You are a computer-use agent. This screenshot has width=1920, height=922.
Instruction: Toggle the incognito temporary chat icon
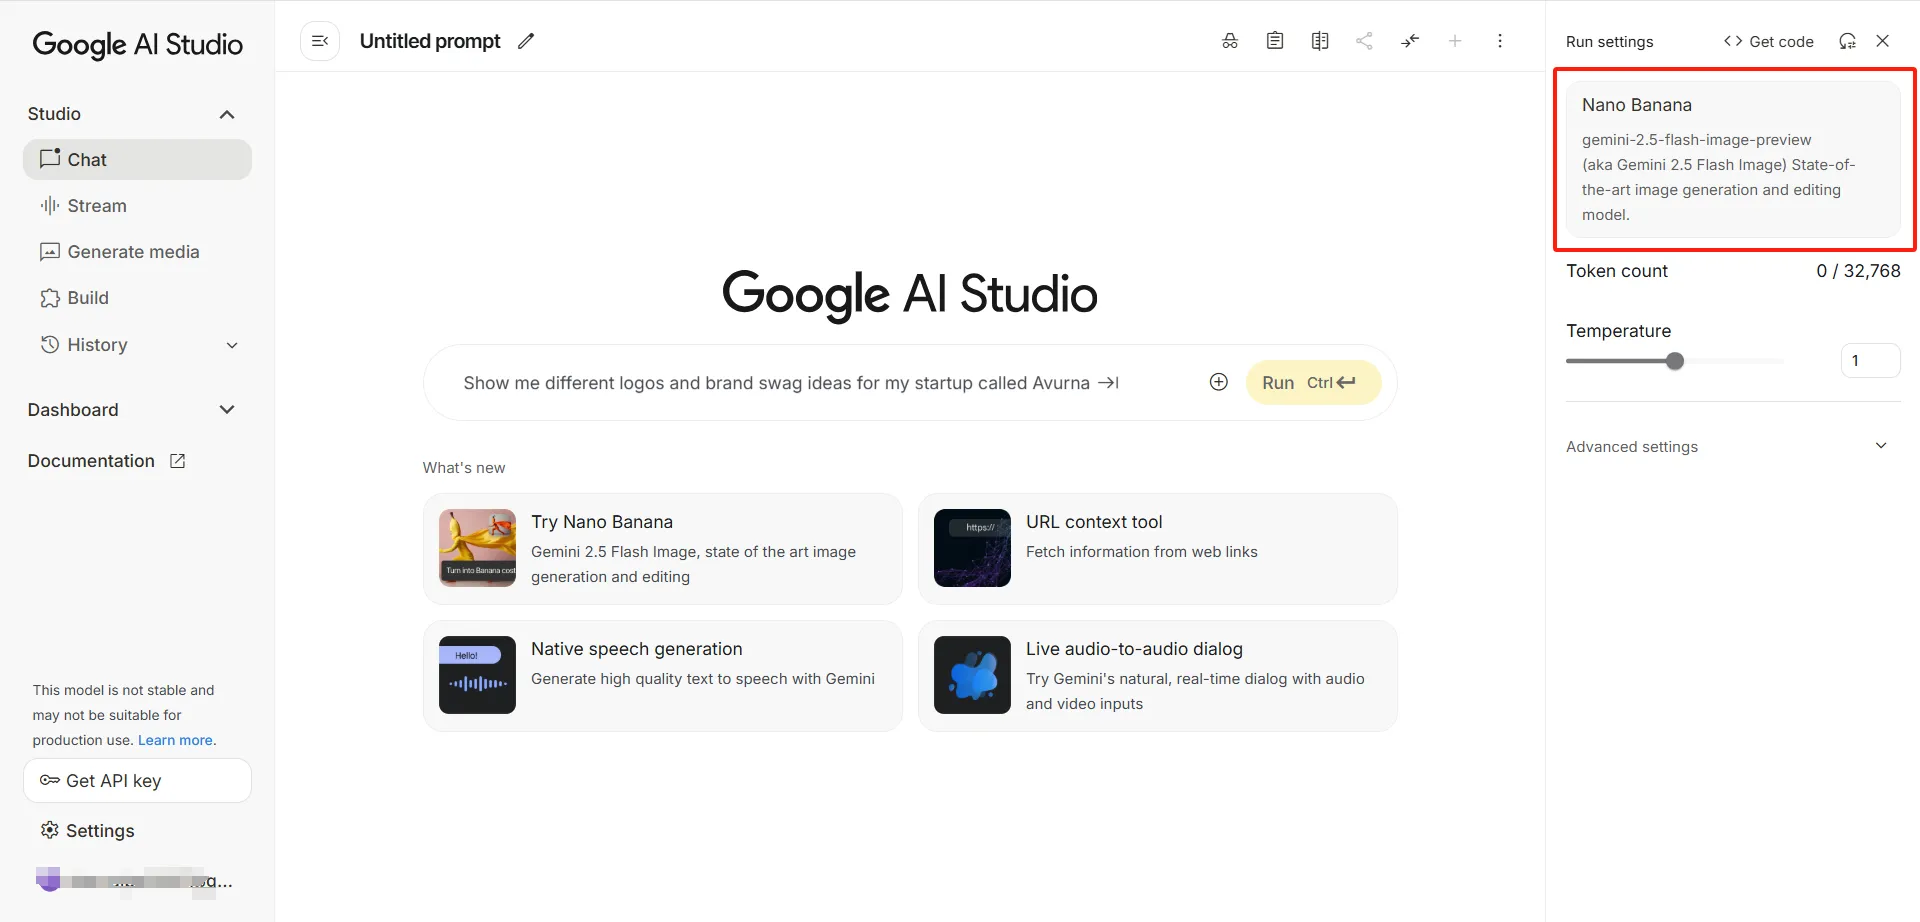tap(1230, 41)
